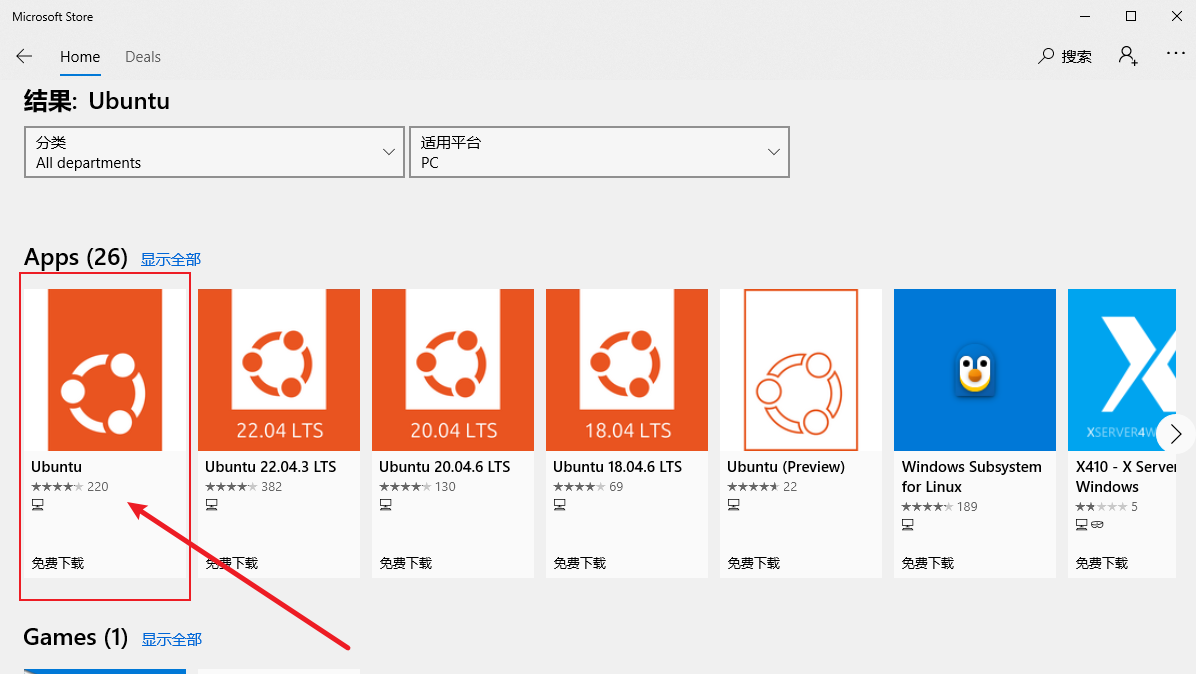Select the Ubuntu 22.04.3 LTS title
This screenshot has width=1196, height=674.
(x=271, y=467)
